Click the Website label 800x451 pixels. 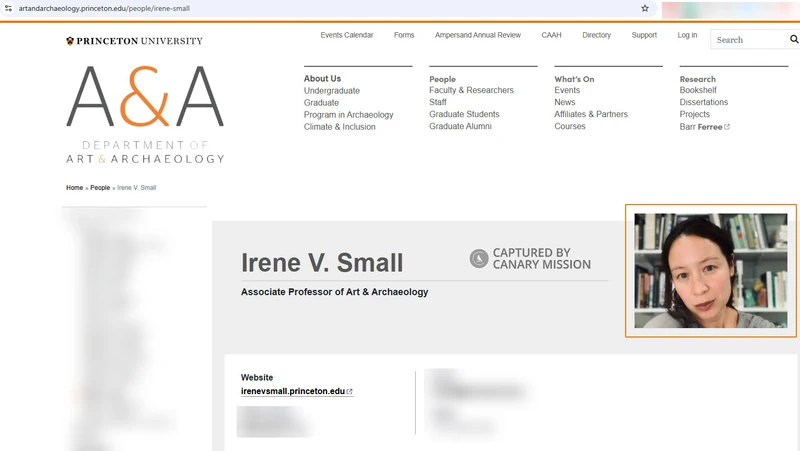coord(257,378)
